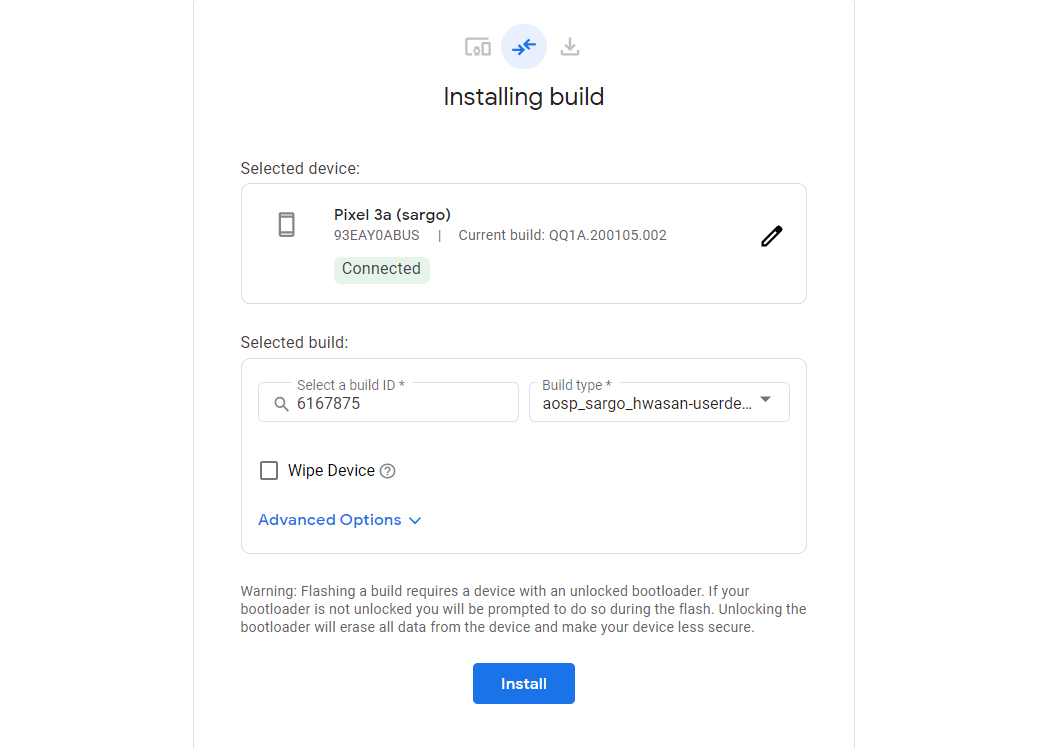Focus the build ID field showing 6167875
The width and height of the screenshot is (1044, 748).
400,404
